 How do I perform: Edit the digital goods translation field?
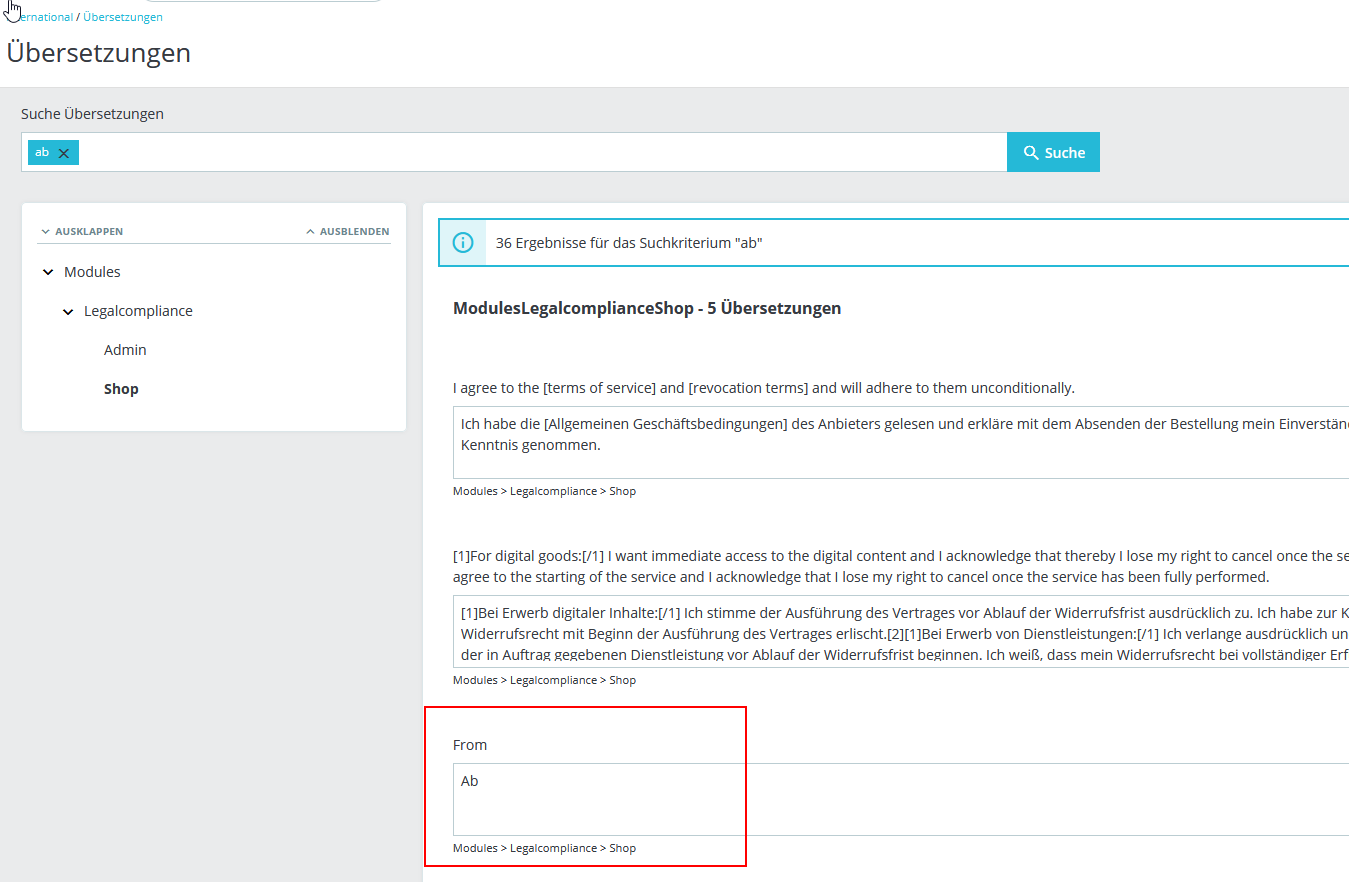coord(900,632)
